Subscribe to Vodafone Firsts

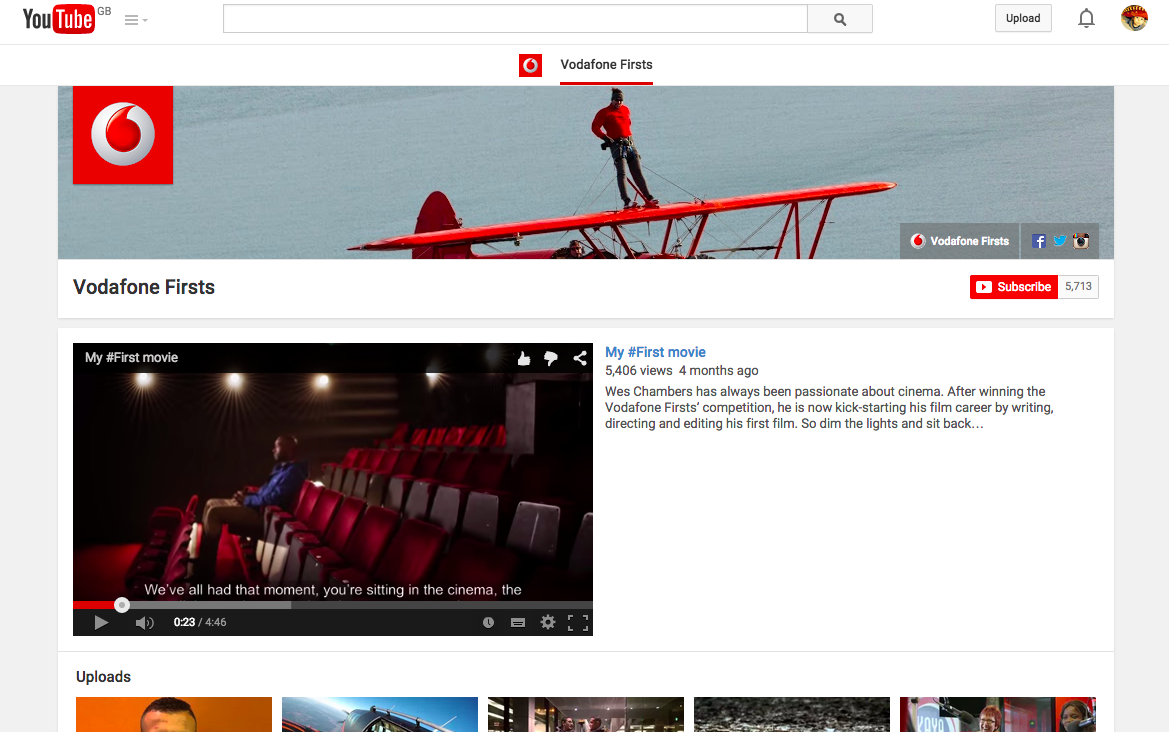(1013, 287)
